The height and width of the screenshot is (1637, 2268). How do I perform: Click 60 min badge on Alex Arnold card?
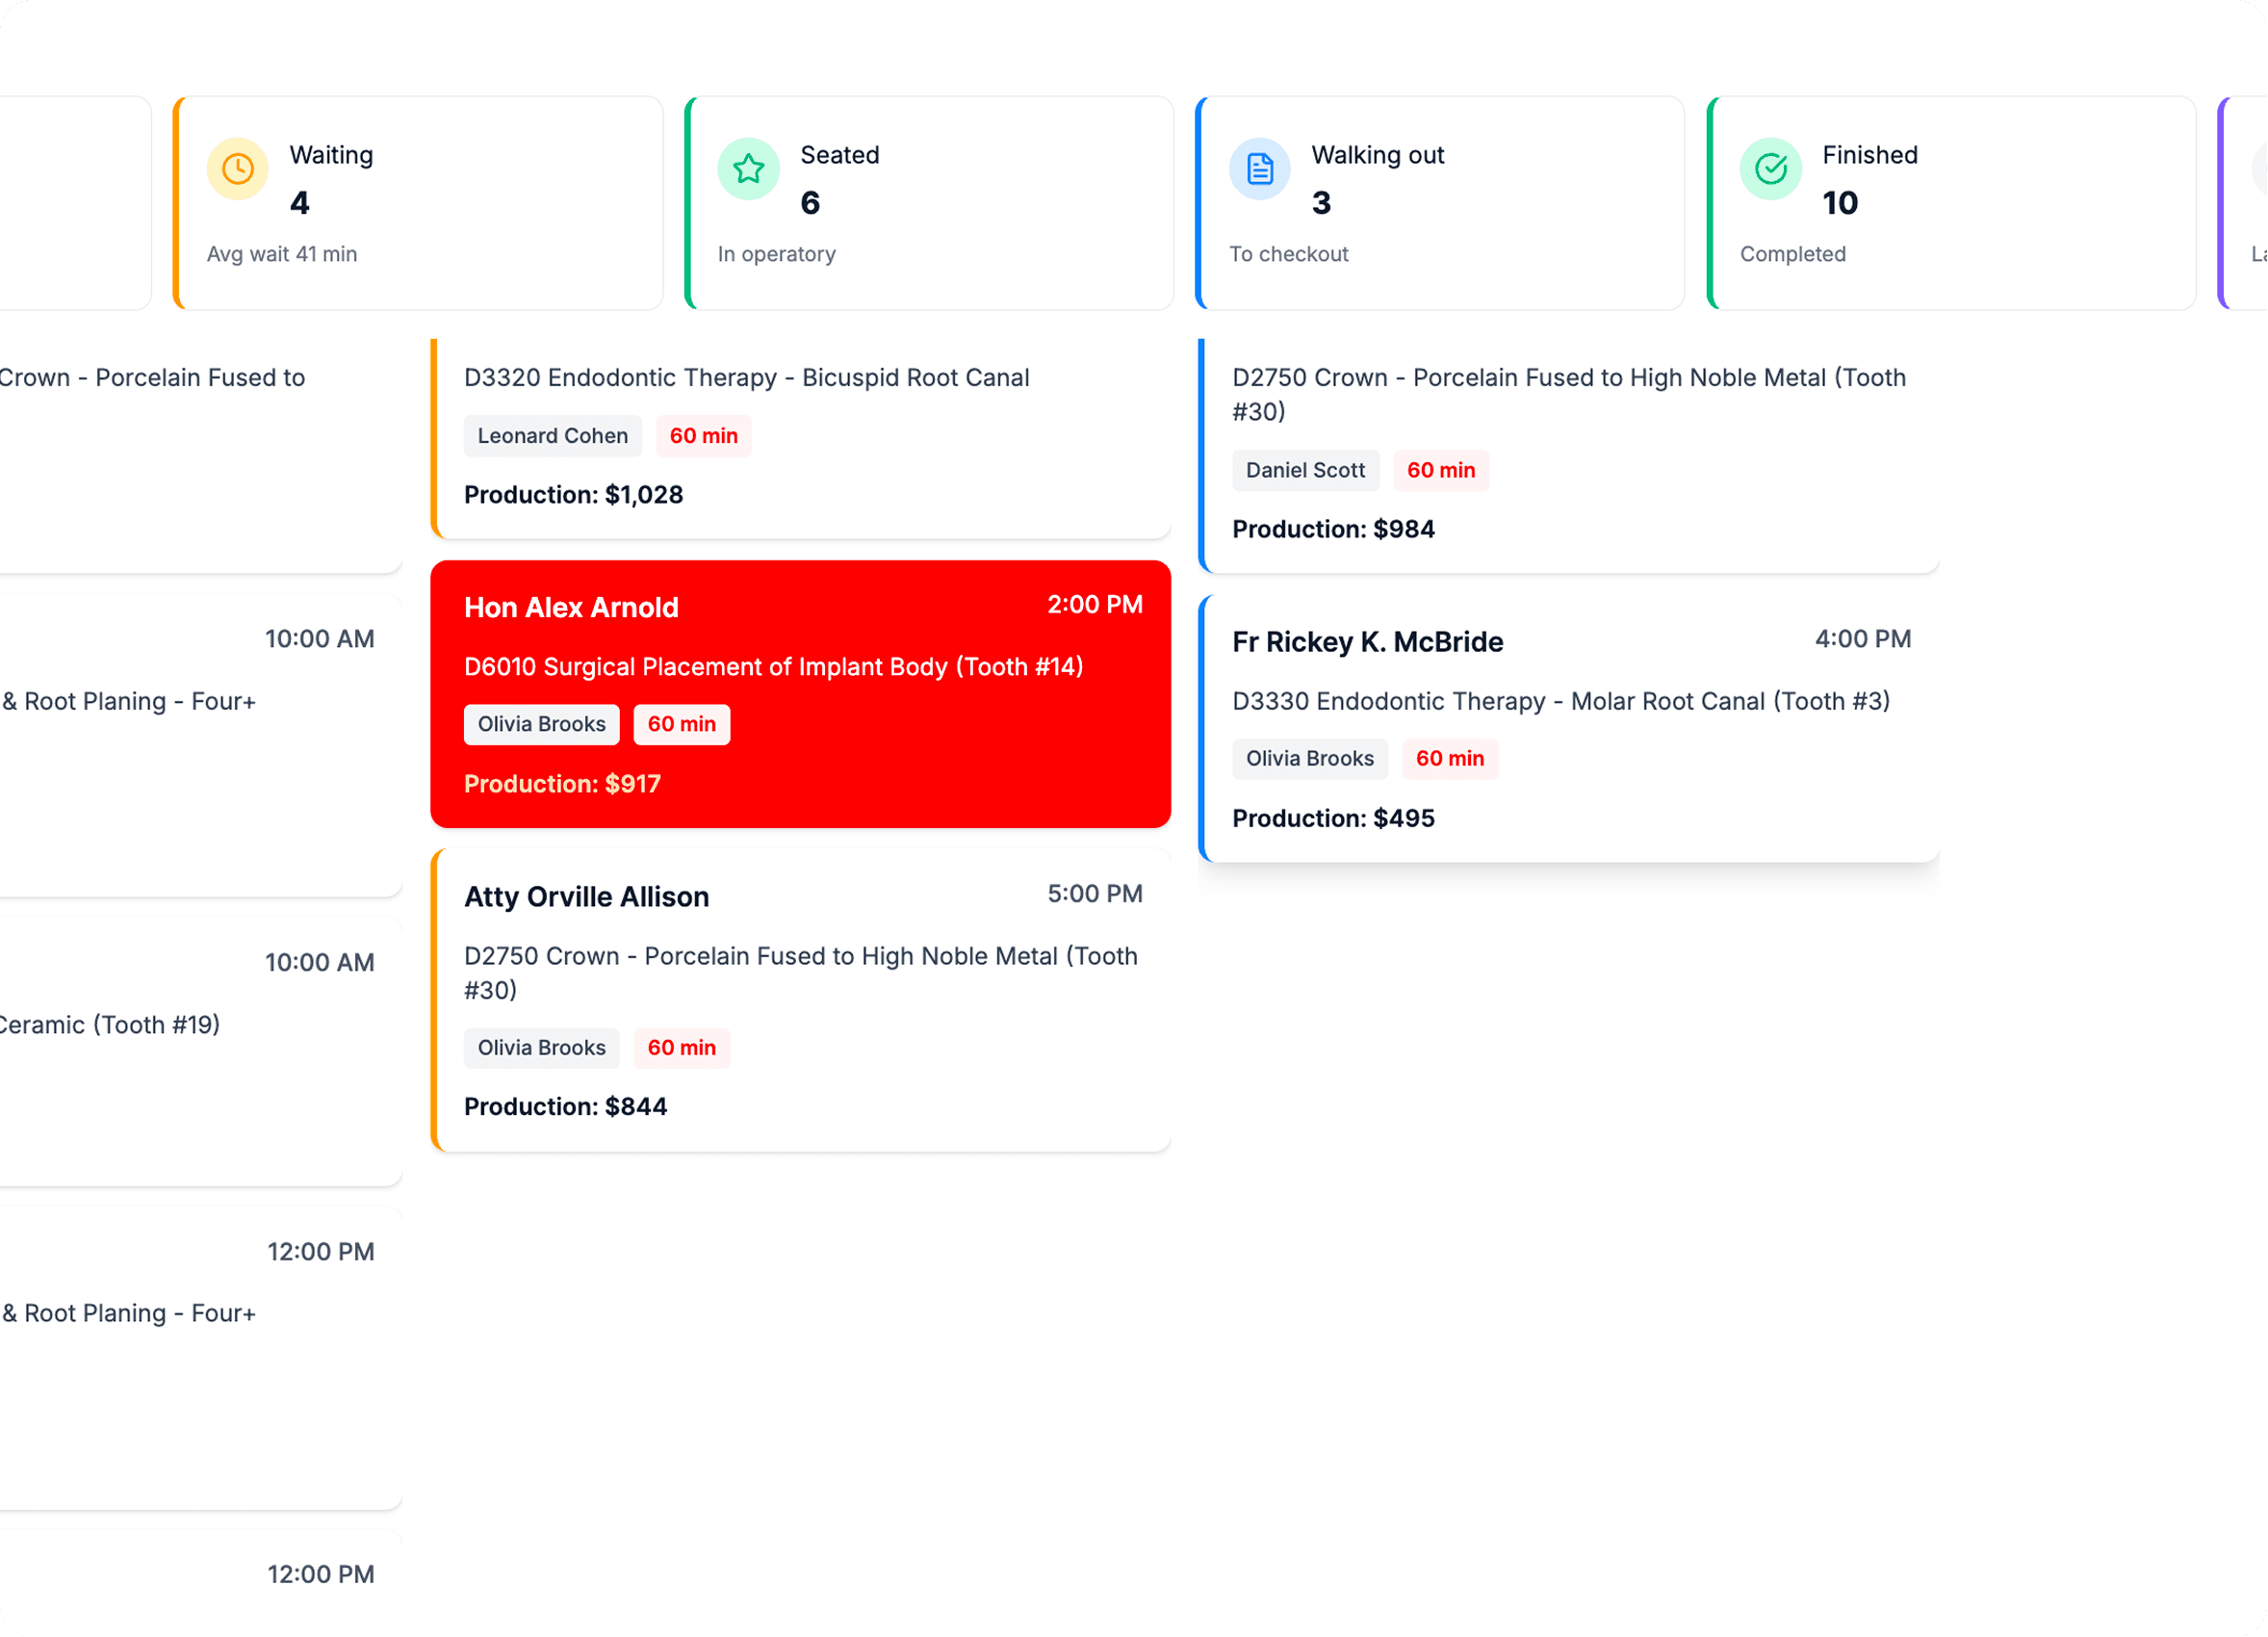(x=681, y=724)
